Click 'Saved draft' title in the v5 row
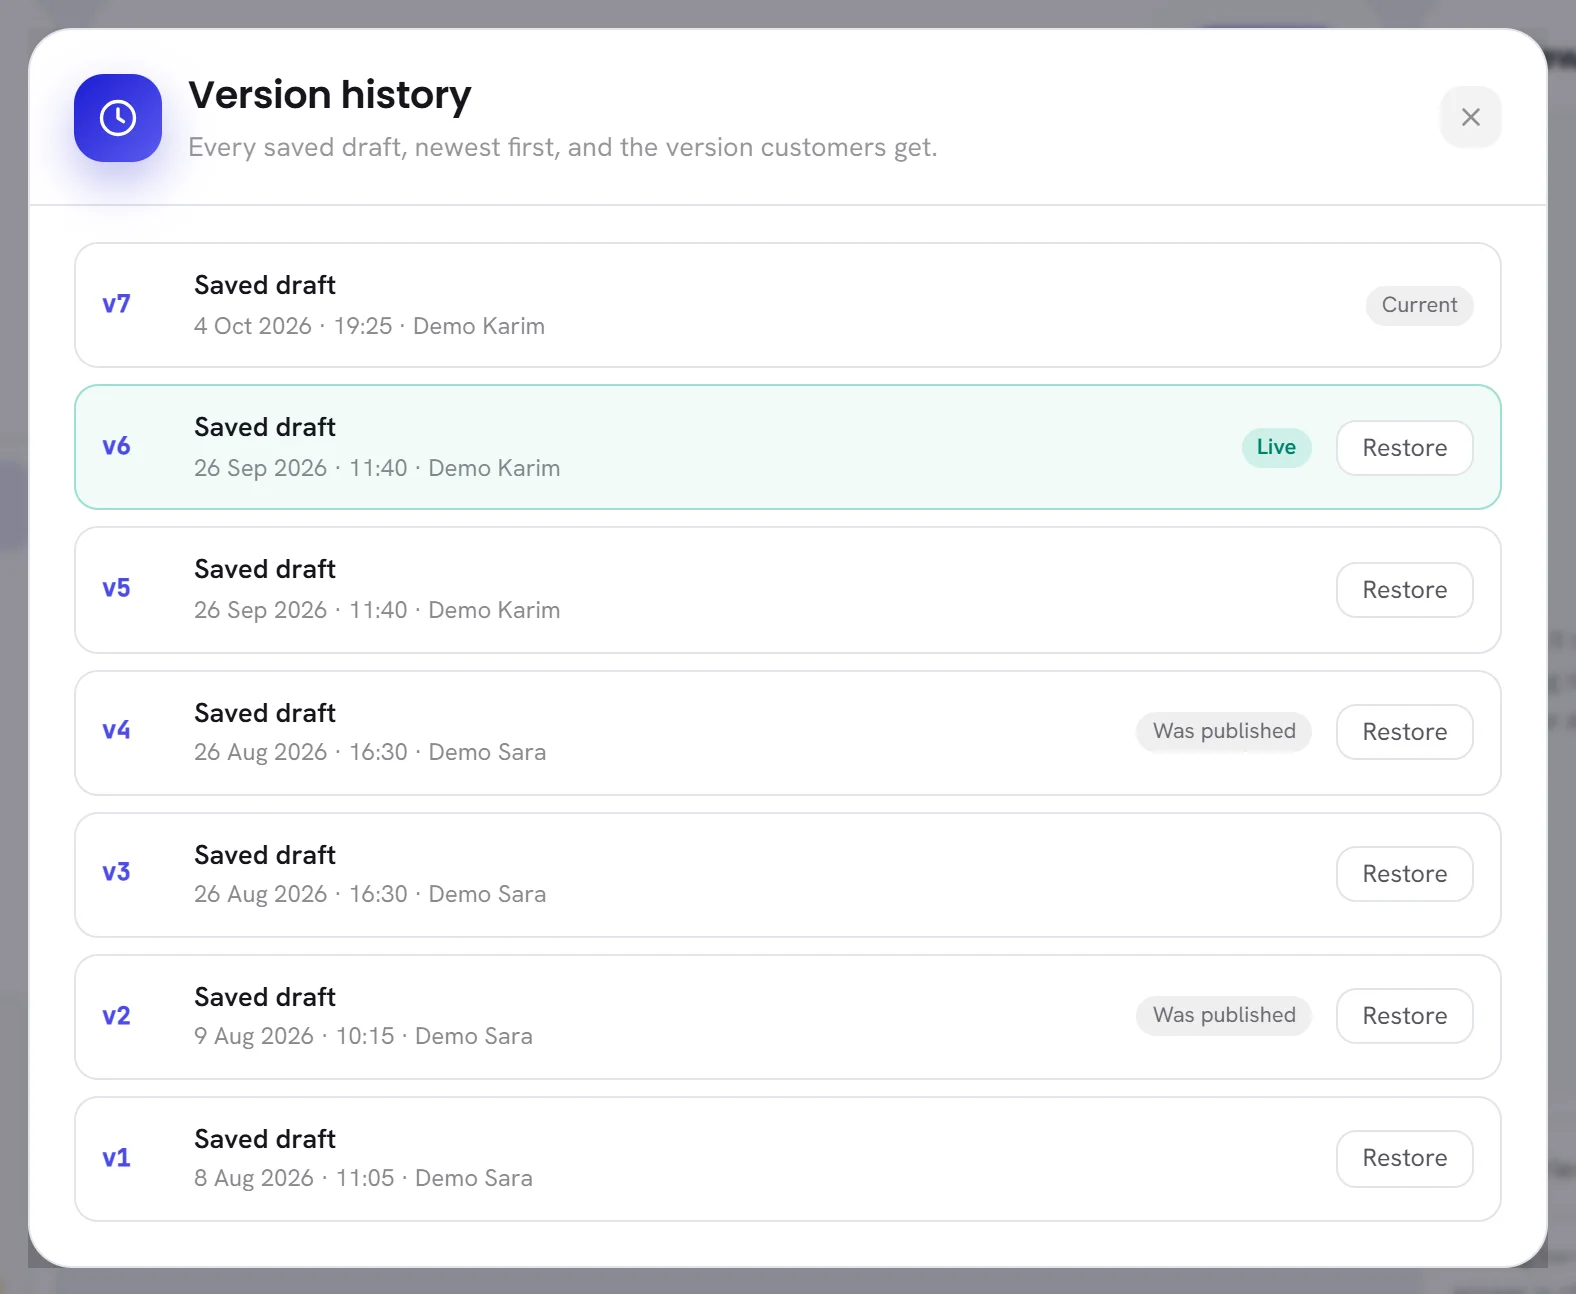Screen dimensions: 1576x1294 265,569
